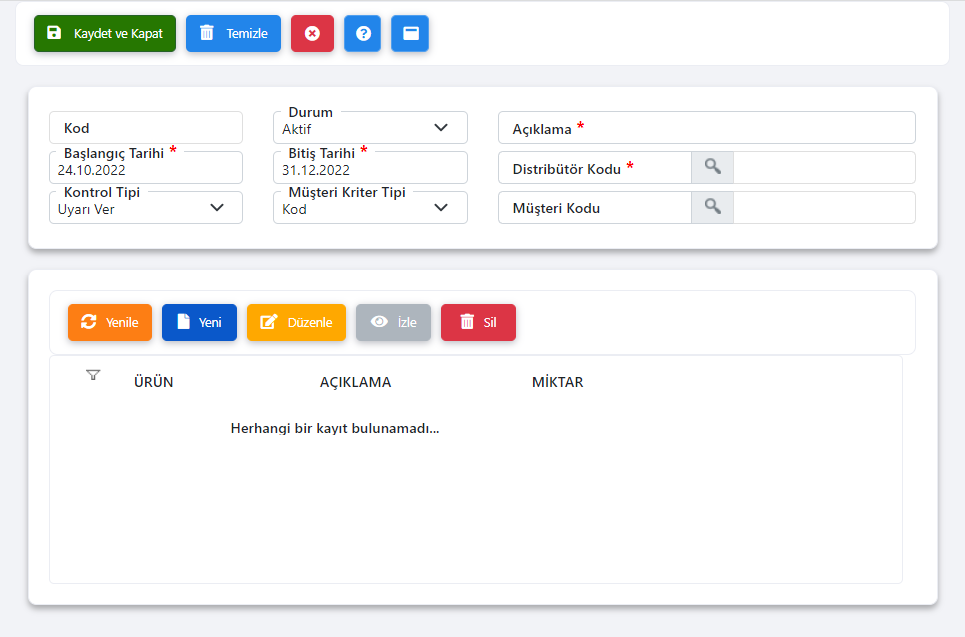Click the orange Yenile refresh button
Viewport: 965px width, 637px height.
[x=110, y=322]
